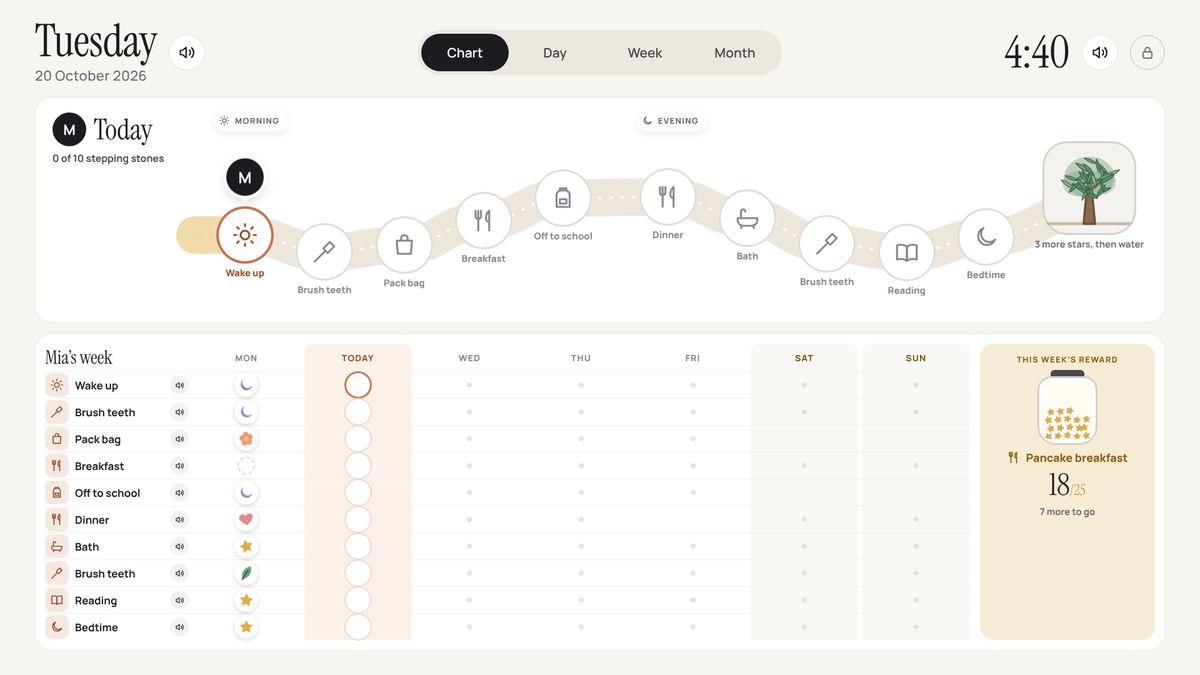Play sound for the Bath row
This screenshot has height=675, width=1200.
pyautogui.click(x=179, y=547)
